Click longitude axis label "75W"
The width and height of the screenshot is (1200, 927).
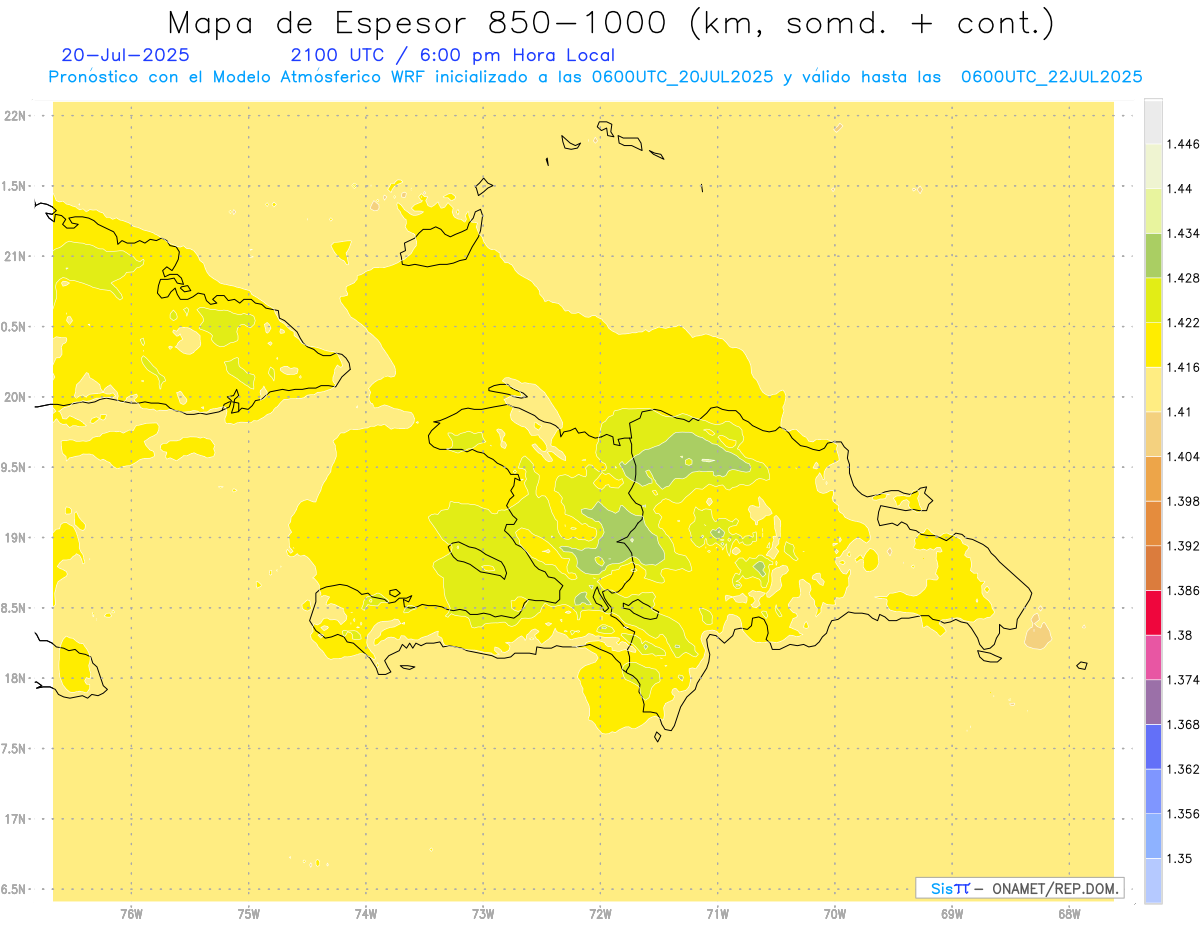[249, 913]
